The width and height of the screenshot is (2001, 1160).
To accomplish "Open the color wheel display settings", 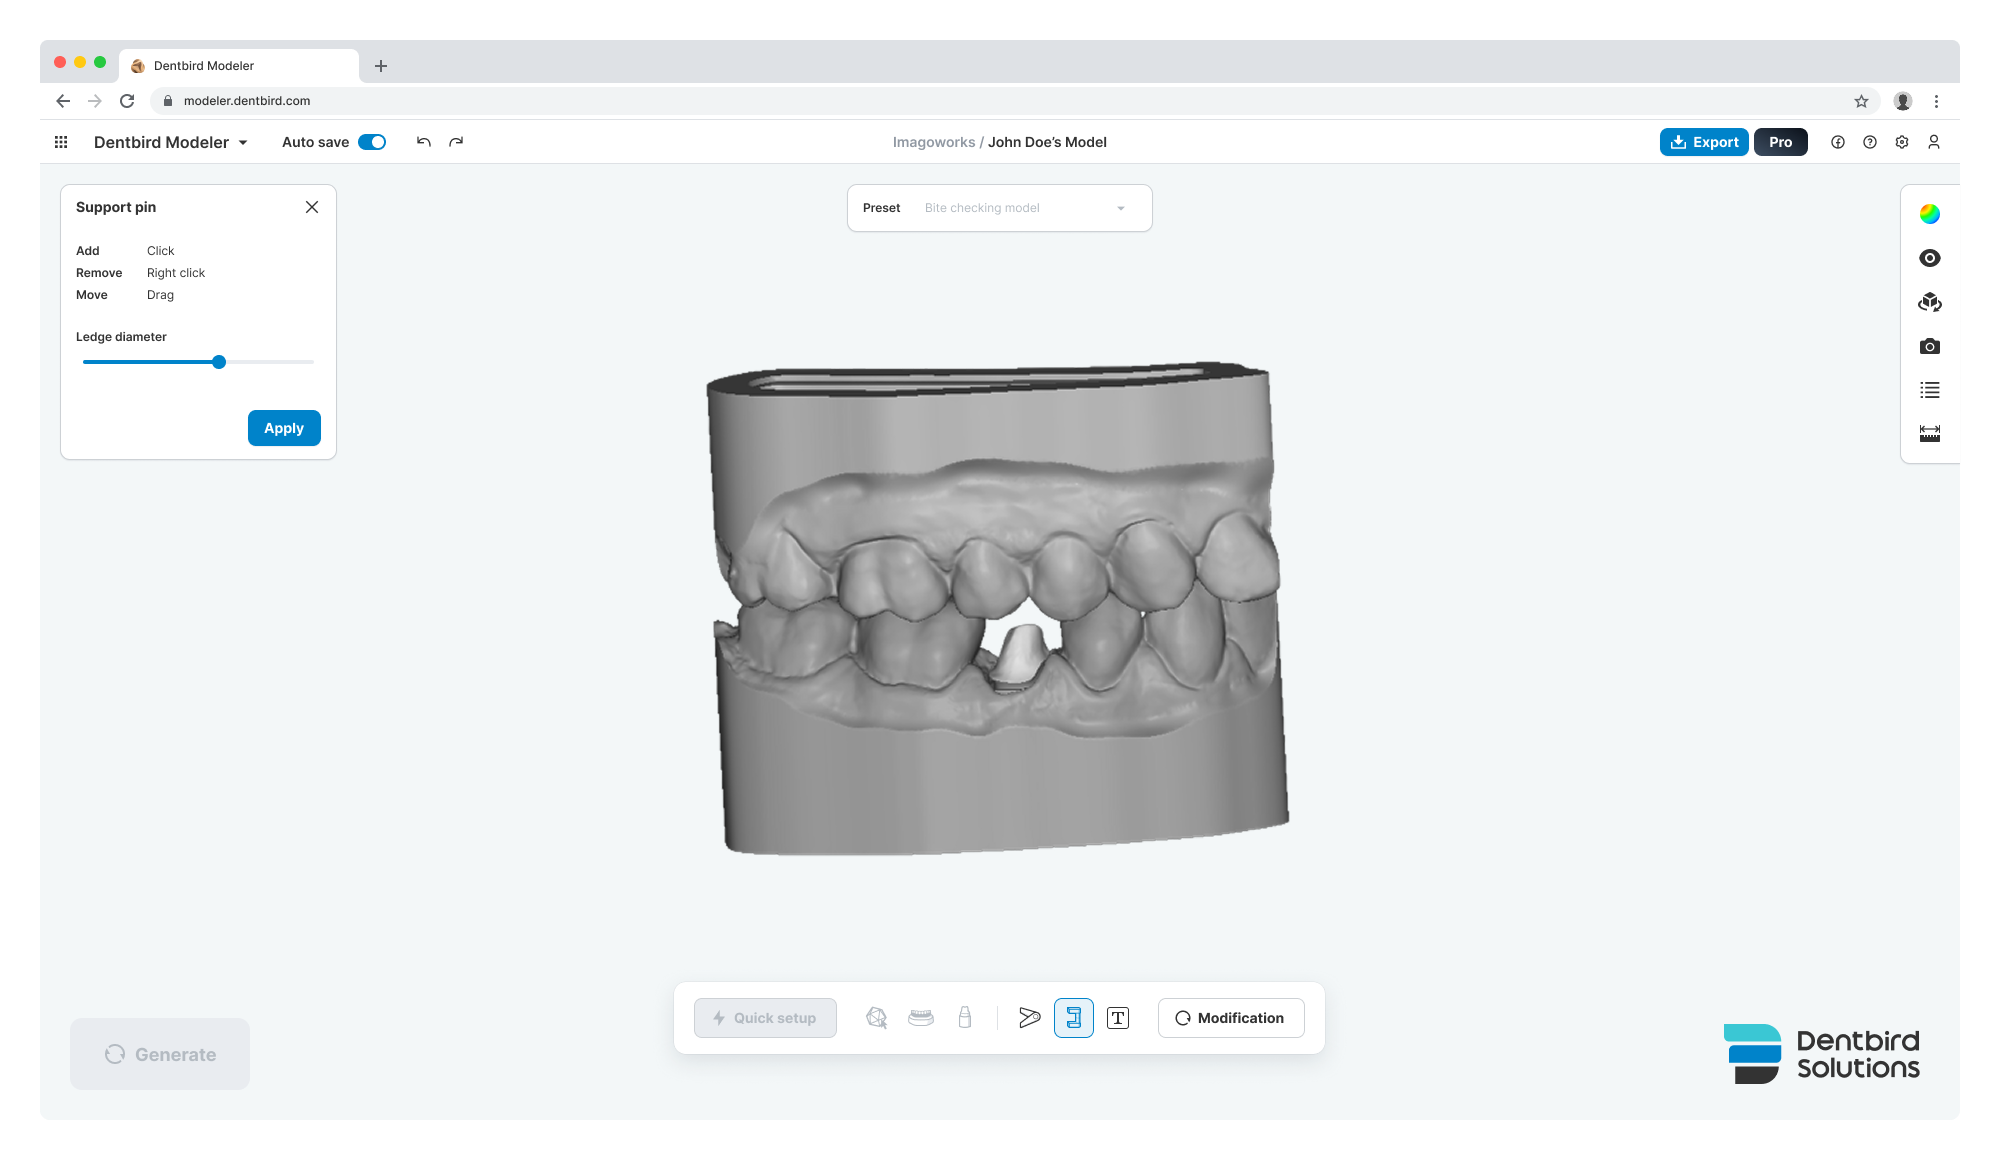I will [1929, 214].
